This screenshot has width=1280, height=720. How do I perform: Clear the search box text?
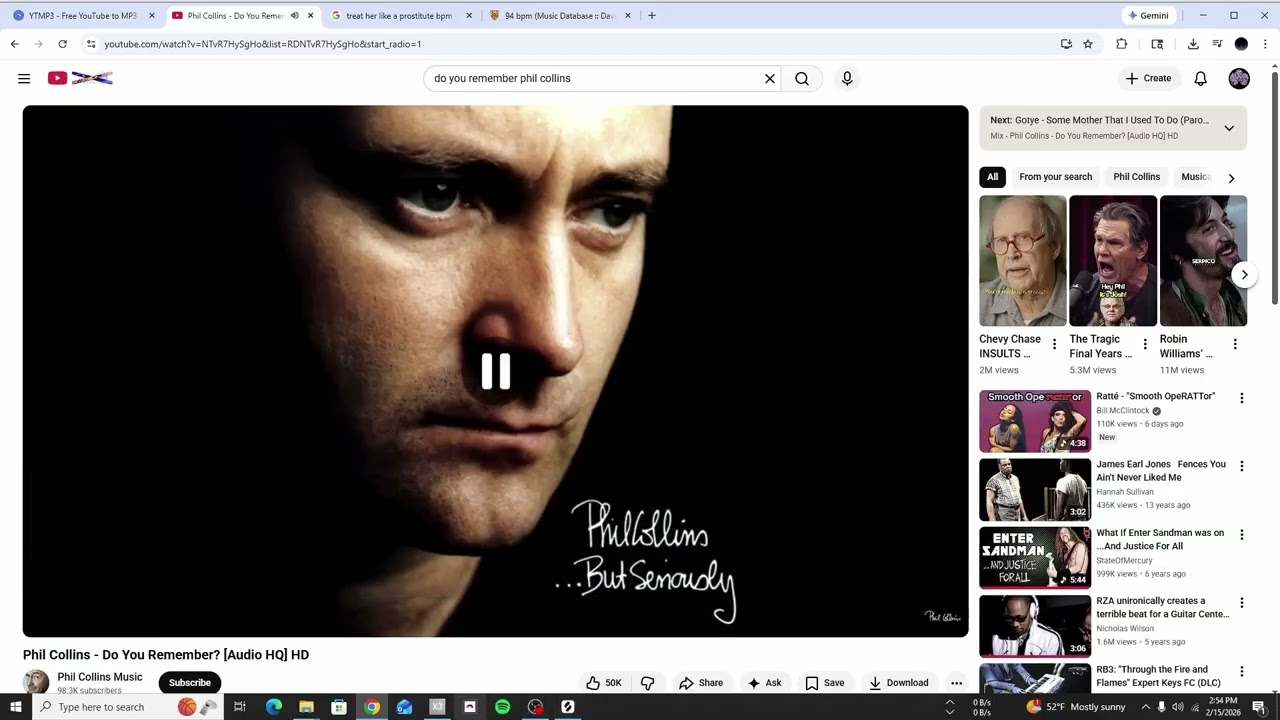(770, 78)
